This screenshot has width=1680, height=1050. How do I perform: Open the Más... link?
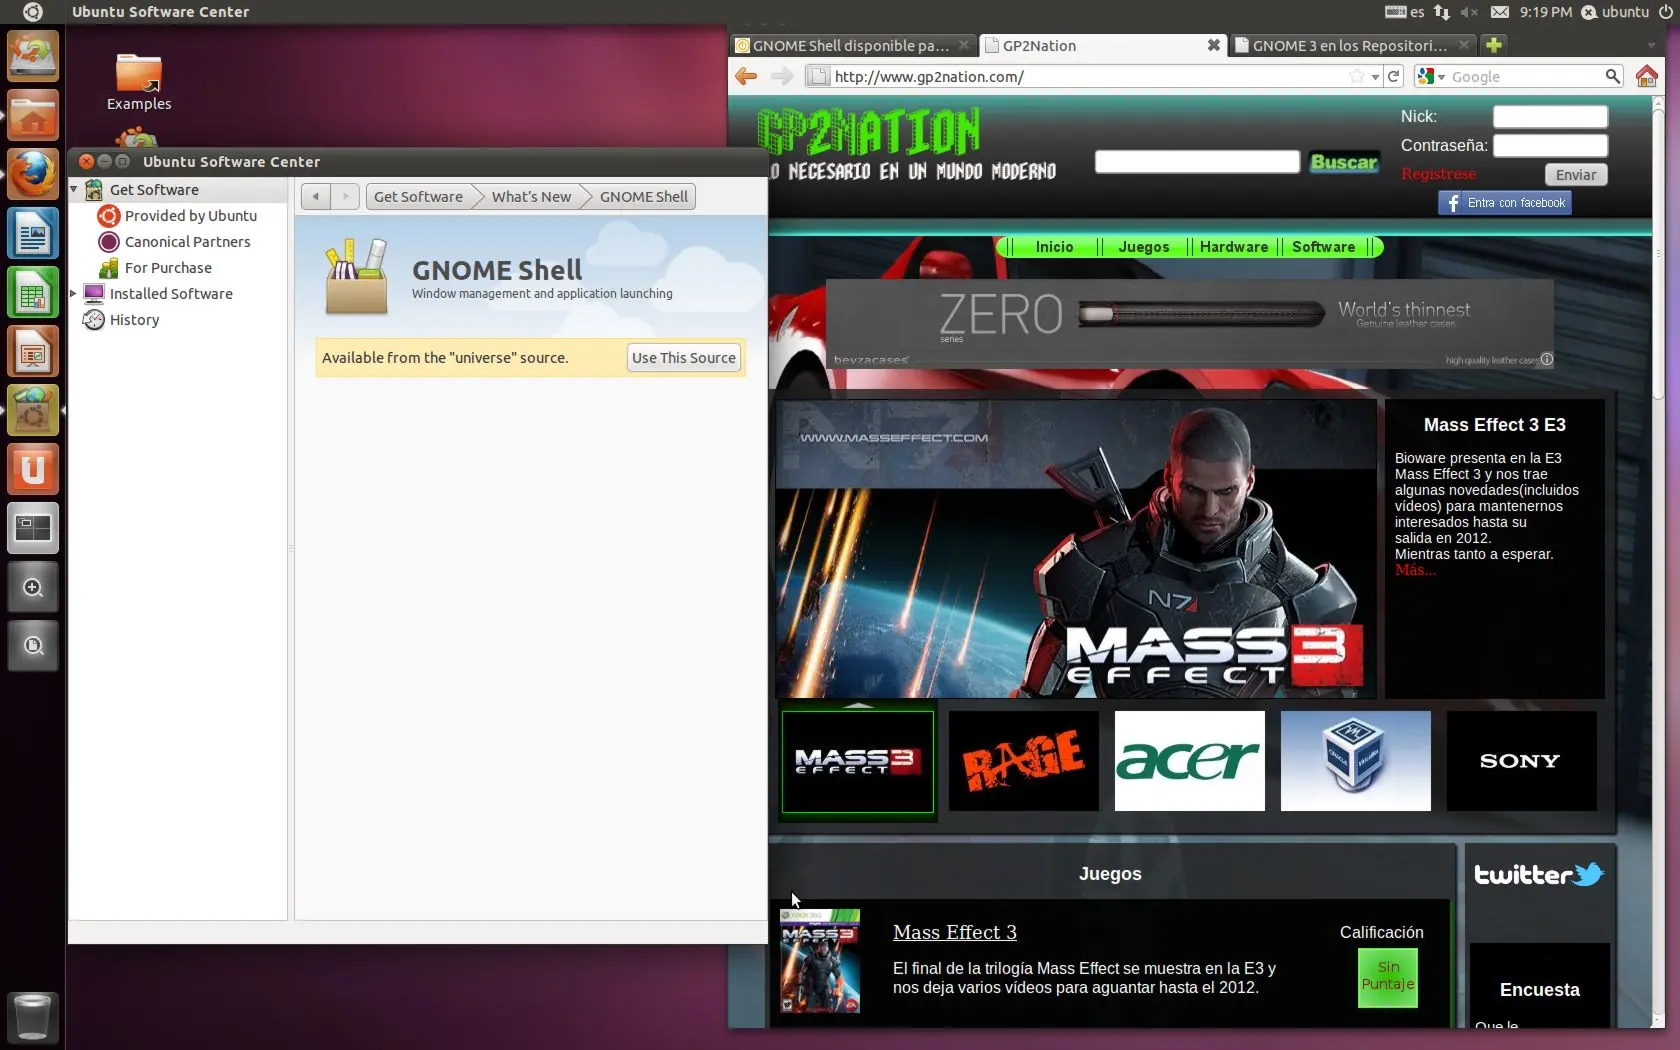click(x=1415, y=570)
